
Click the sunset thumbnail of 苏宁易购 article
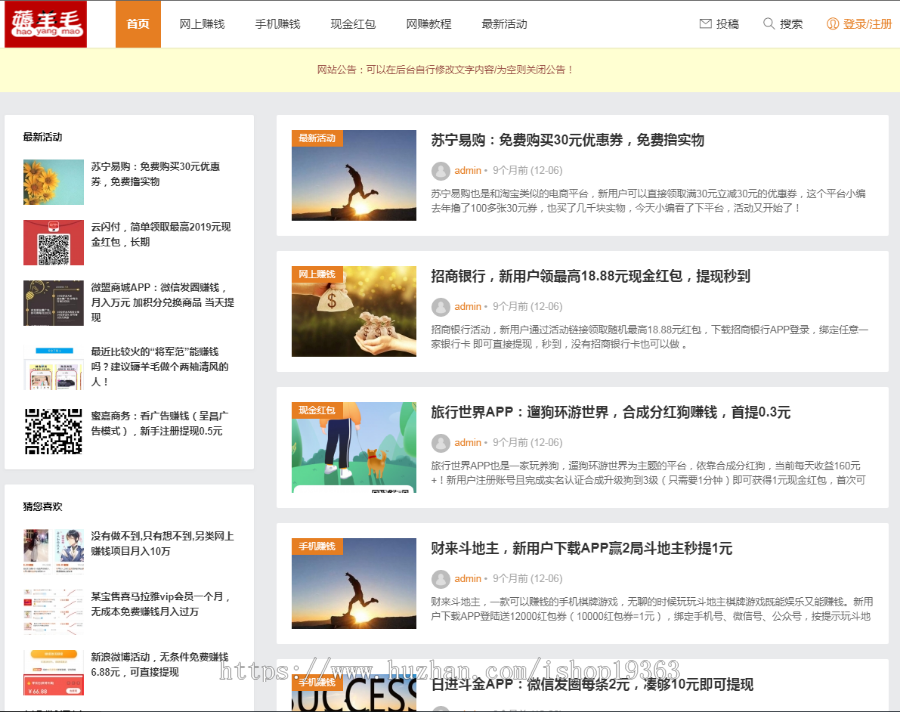[x=353, y=175]
